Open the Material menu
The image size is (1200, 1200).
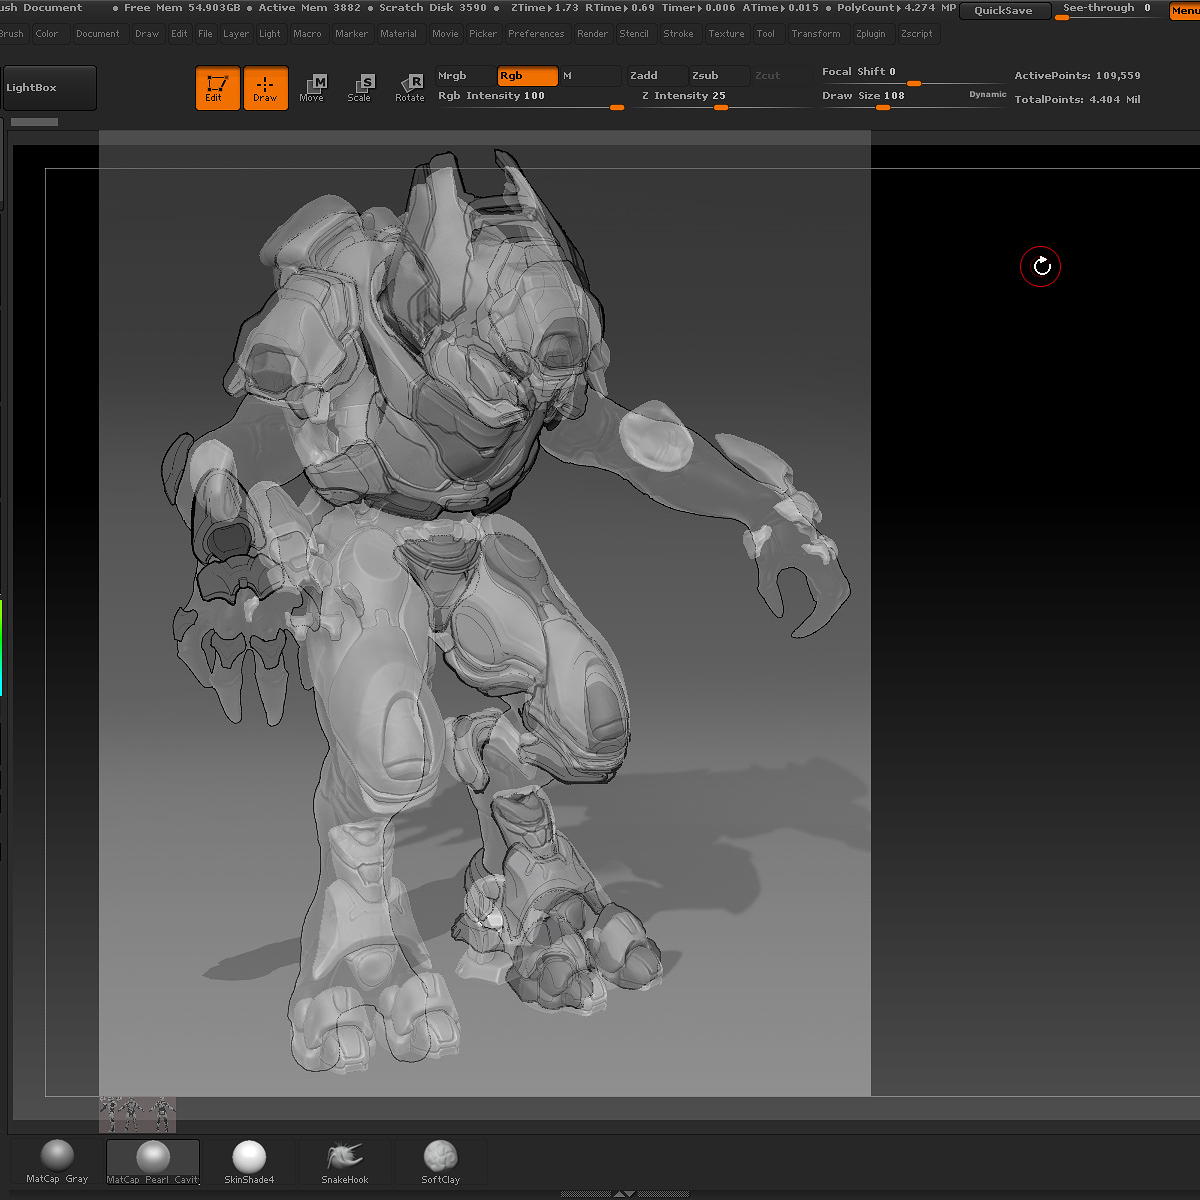point(399,34)
